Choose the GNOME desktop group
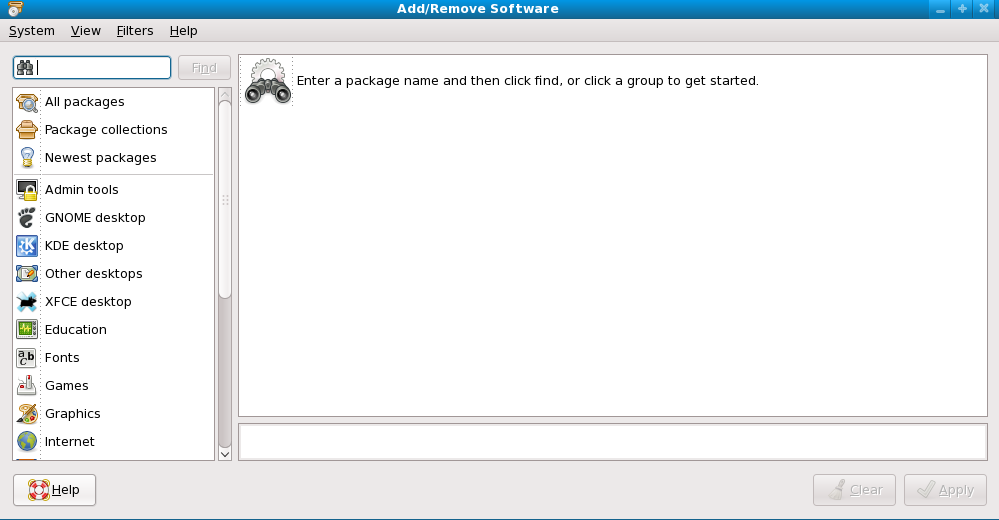 point(113,218)
